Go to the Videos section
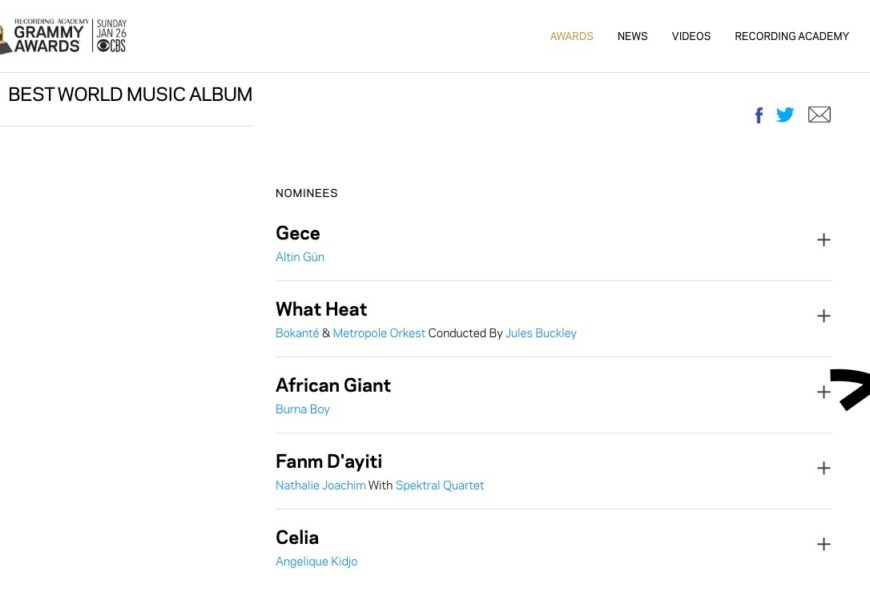The width and height of the screenshot is (870, 600). point(691,37)
